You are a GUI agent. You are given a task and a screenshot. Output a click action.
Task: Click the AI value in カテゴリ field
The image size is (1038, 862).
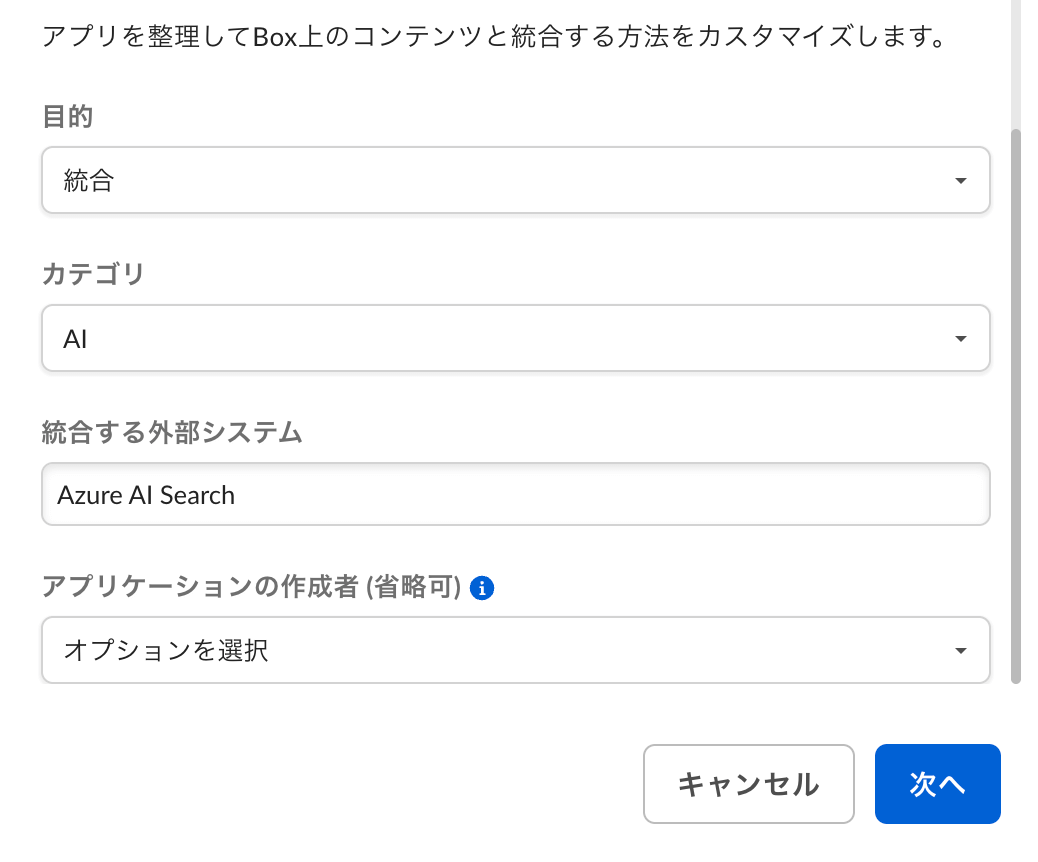[x=76, y=339]
